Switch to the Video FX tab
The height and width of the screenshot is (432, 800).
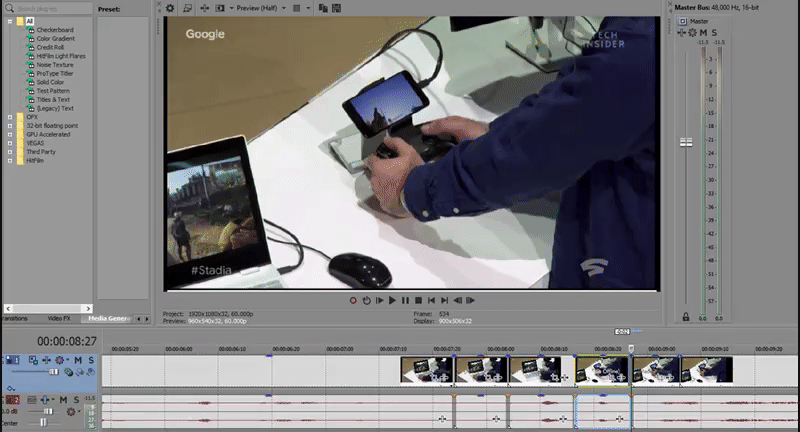point(59,318)
